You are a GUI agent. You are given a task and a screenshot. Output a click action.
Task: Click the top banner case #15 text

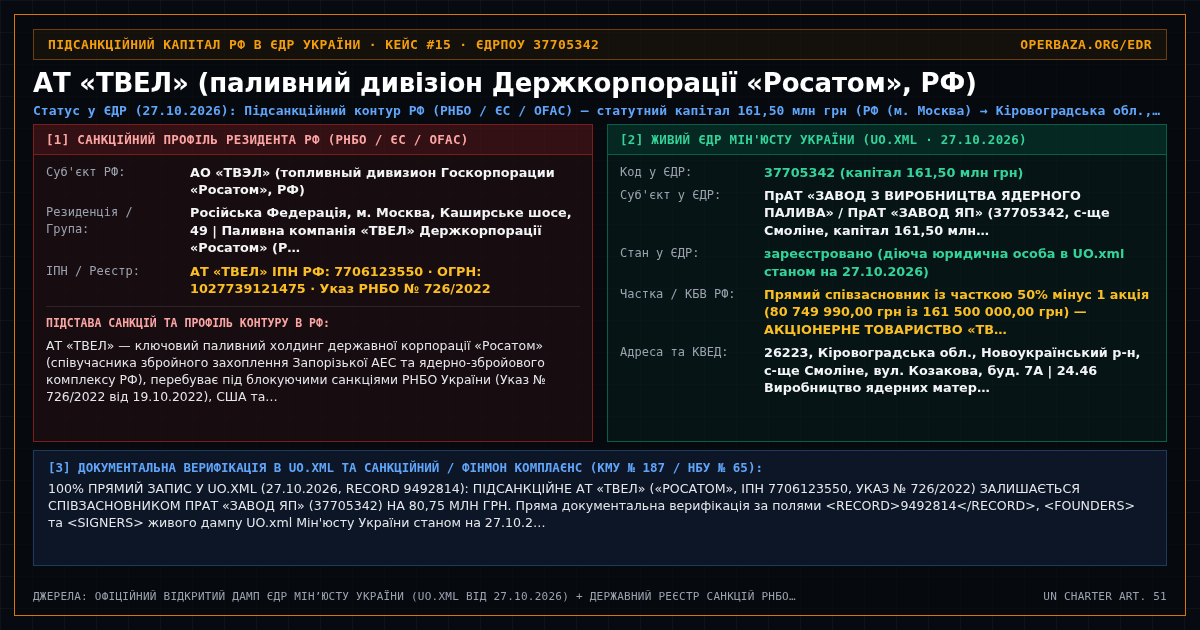[x=323, y=45]
